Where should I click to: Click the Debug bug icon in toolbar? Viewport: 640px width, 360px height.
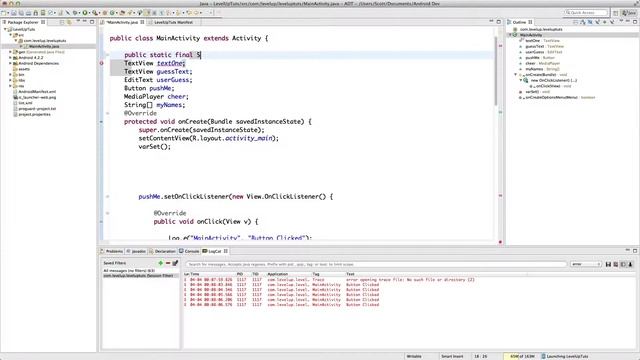coord(75,13)
